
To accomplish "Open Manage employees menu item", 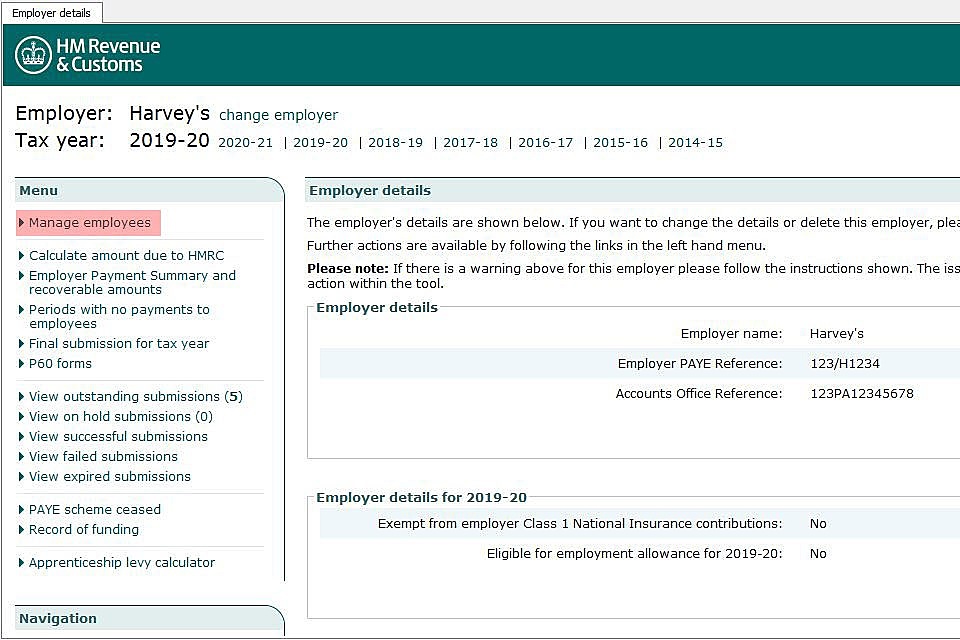I will [89, 223].
